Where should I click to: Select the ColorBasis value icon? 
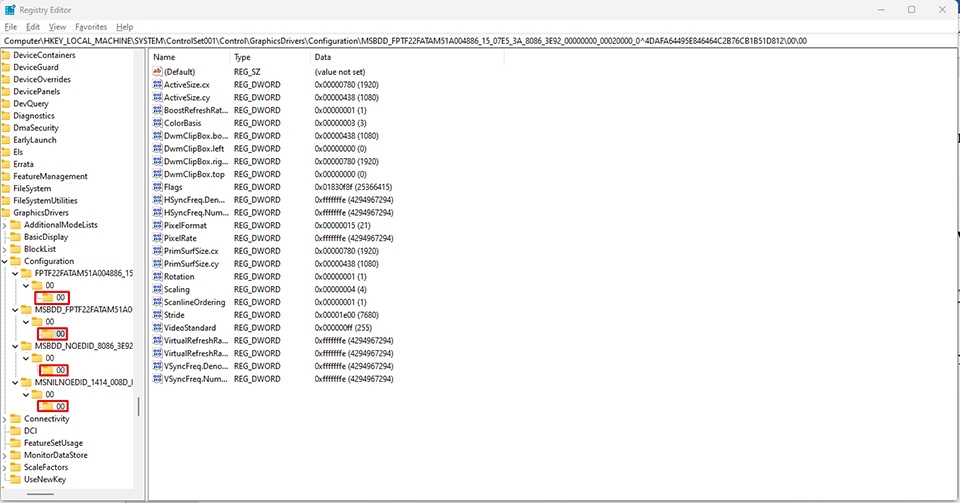tap(157, 123)
